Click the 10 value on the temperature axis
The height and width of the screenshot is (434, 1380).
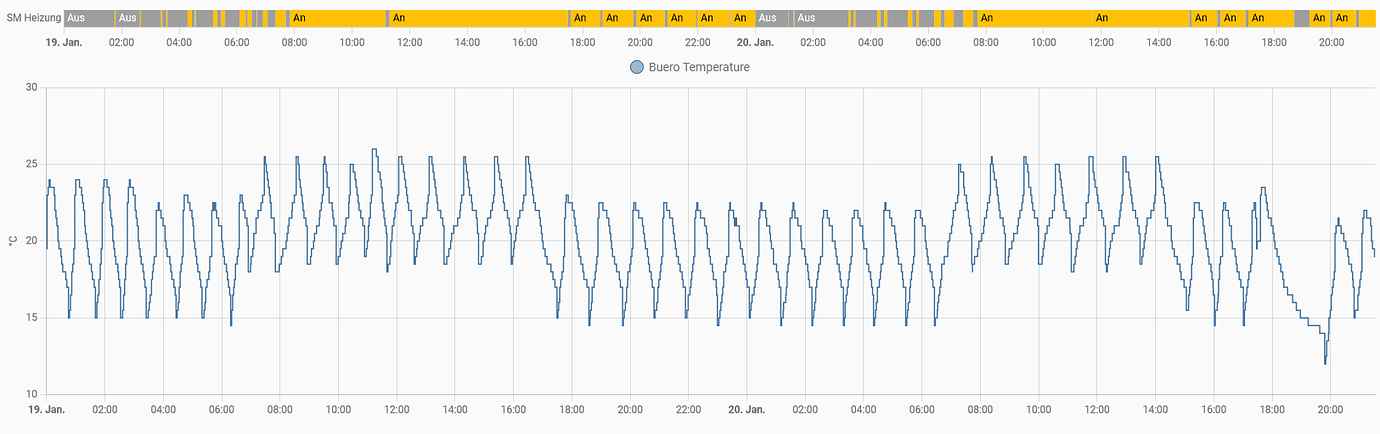pyautogui.click(x=31, y=394)
